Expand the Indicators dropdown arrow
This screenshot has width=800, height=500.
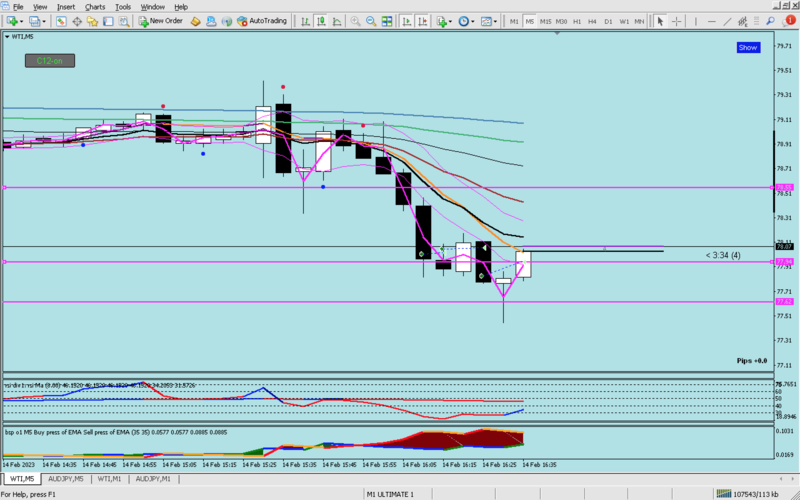click(x=450, y=21)
